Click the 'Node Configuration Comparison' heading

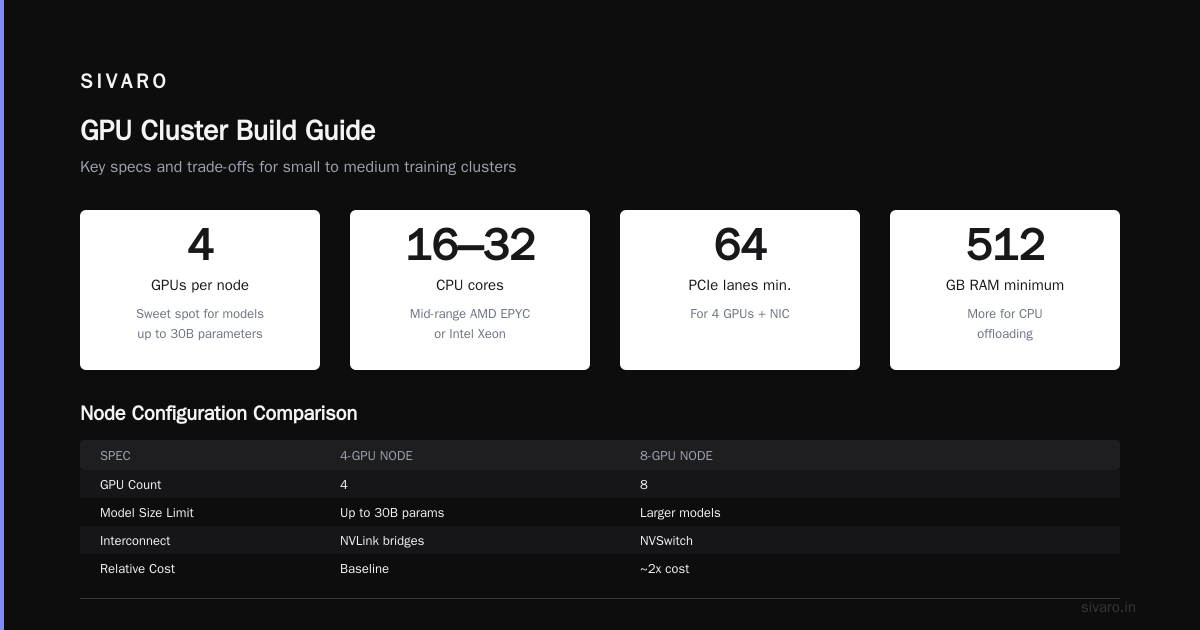point(218,413)
